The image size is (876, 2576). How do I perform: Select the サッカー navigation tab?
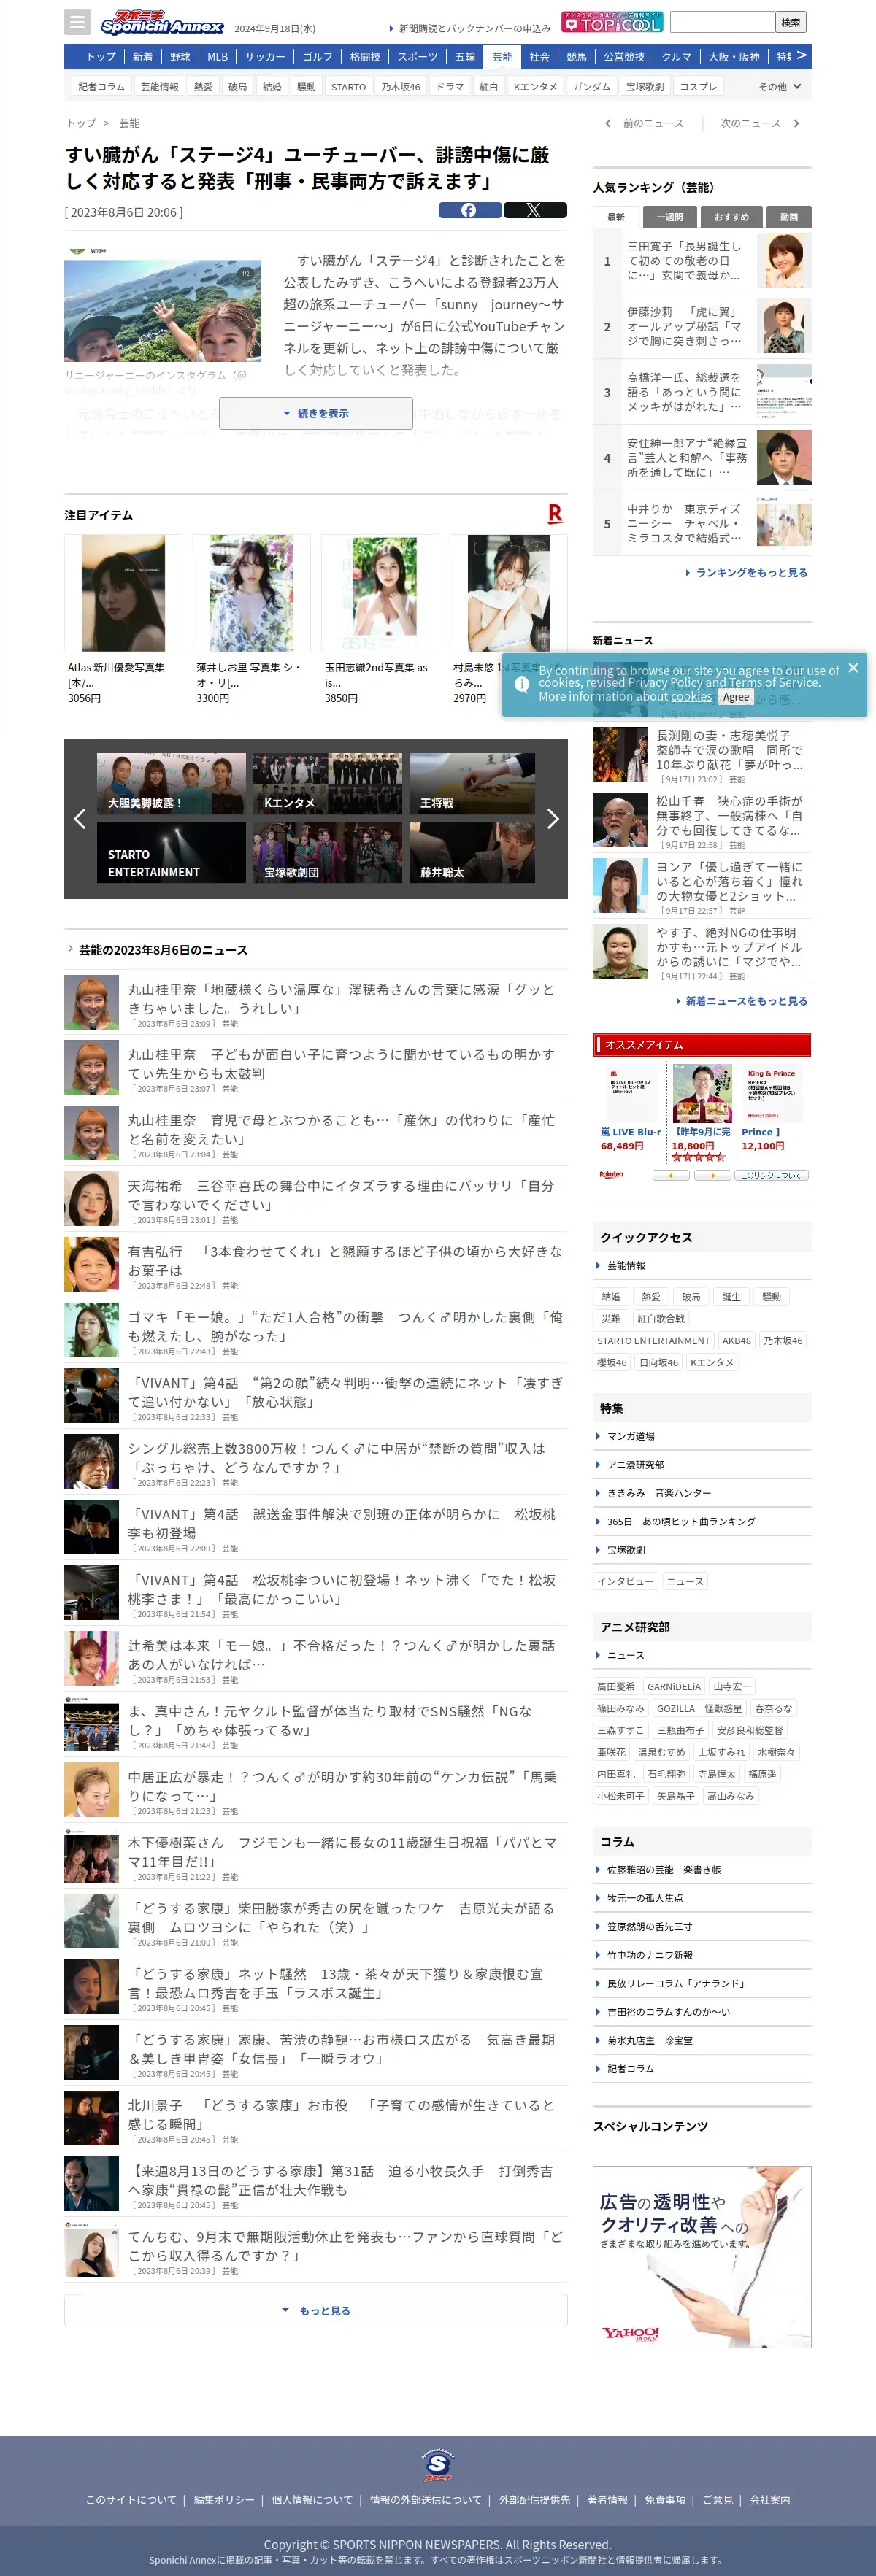point(265,57)
